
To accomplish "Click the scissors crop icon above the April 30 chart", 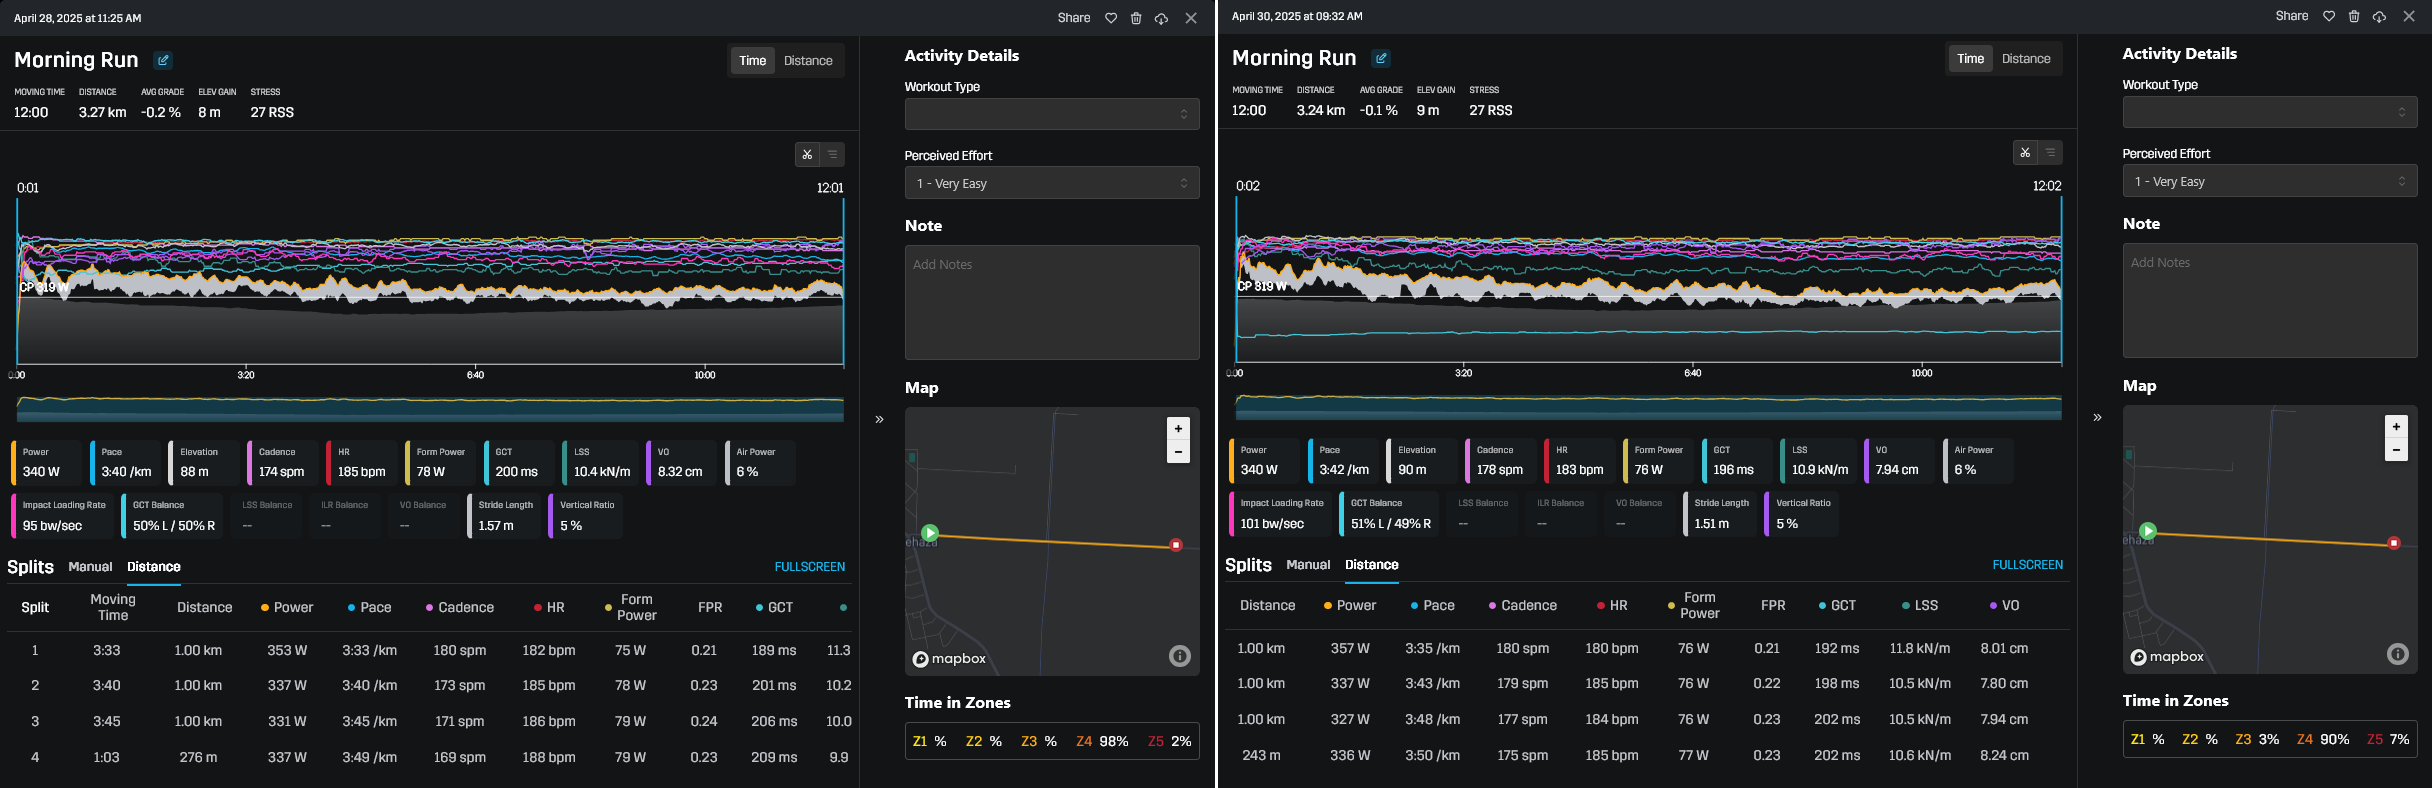I will click(x=2025, y=152).
